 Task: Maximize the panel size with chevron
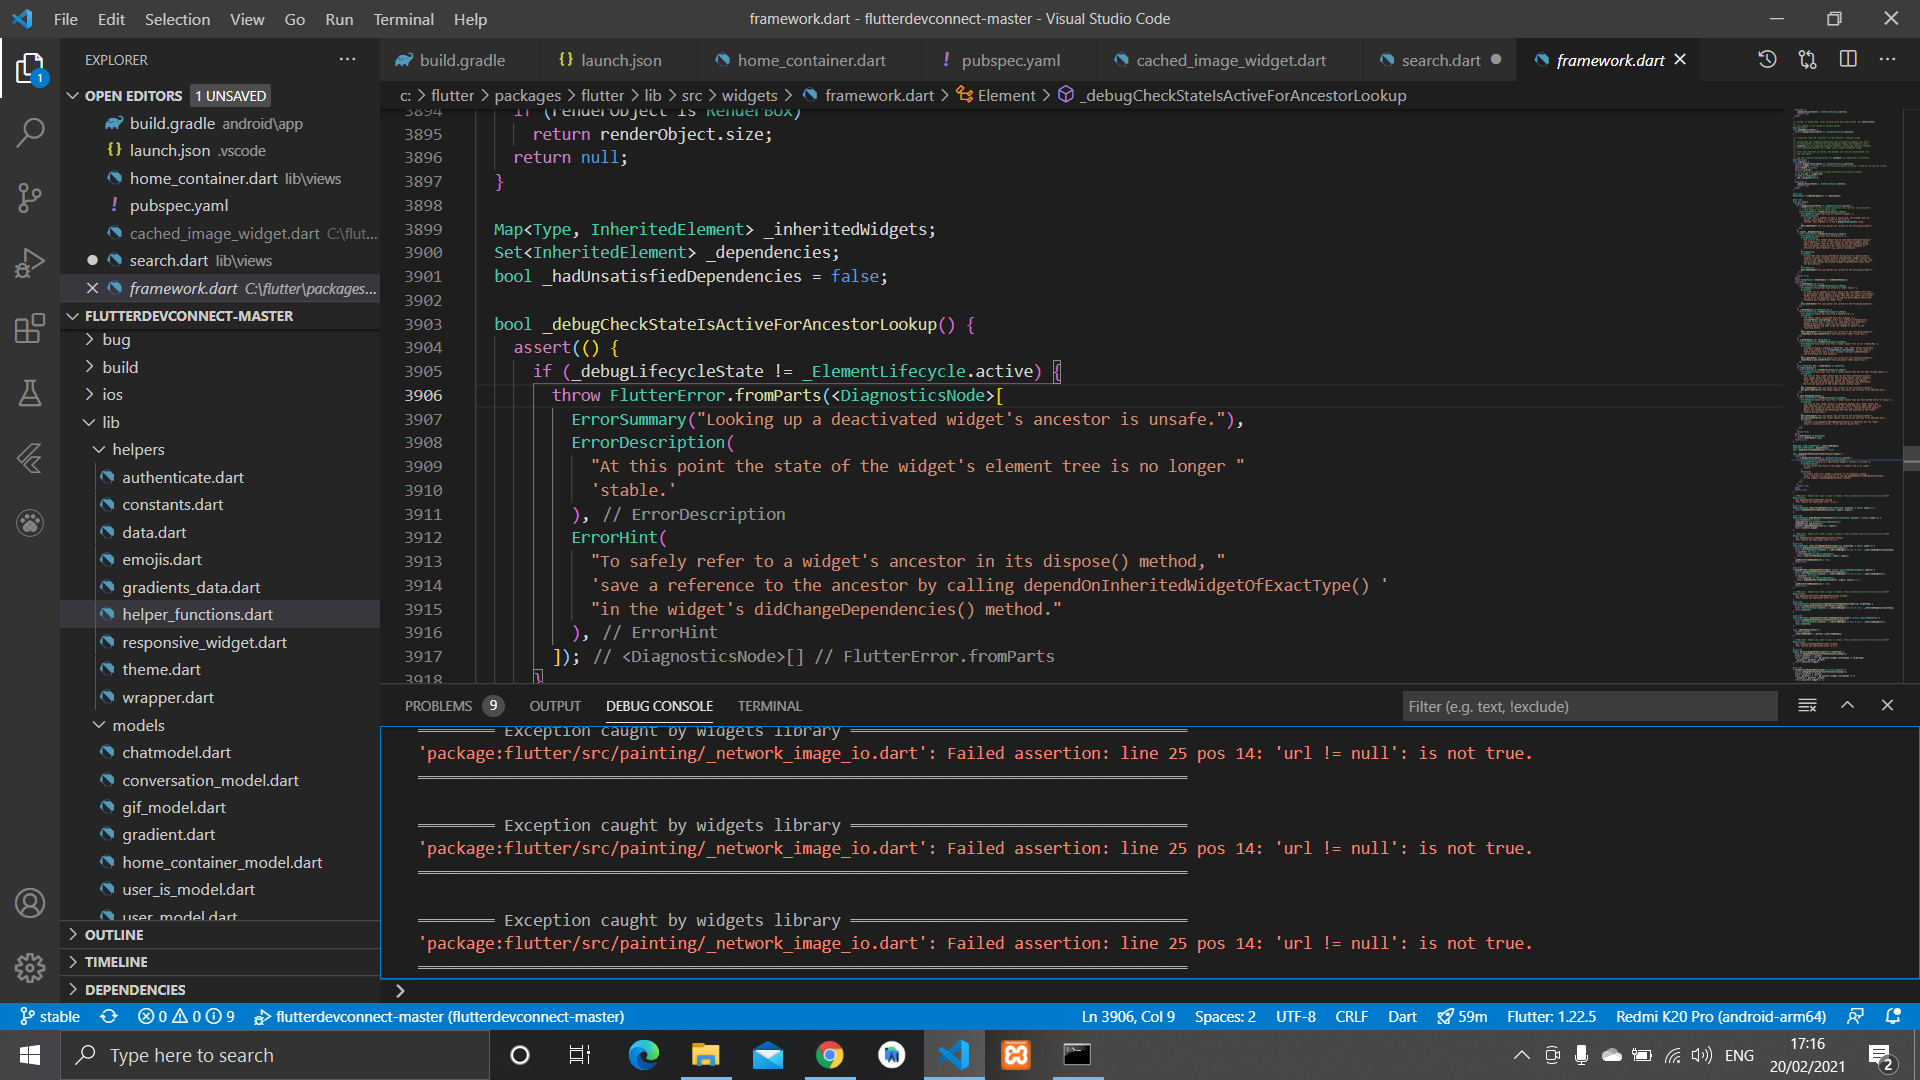coord(1847,706)
